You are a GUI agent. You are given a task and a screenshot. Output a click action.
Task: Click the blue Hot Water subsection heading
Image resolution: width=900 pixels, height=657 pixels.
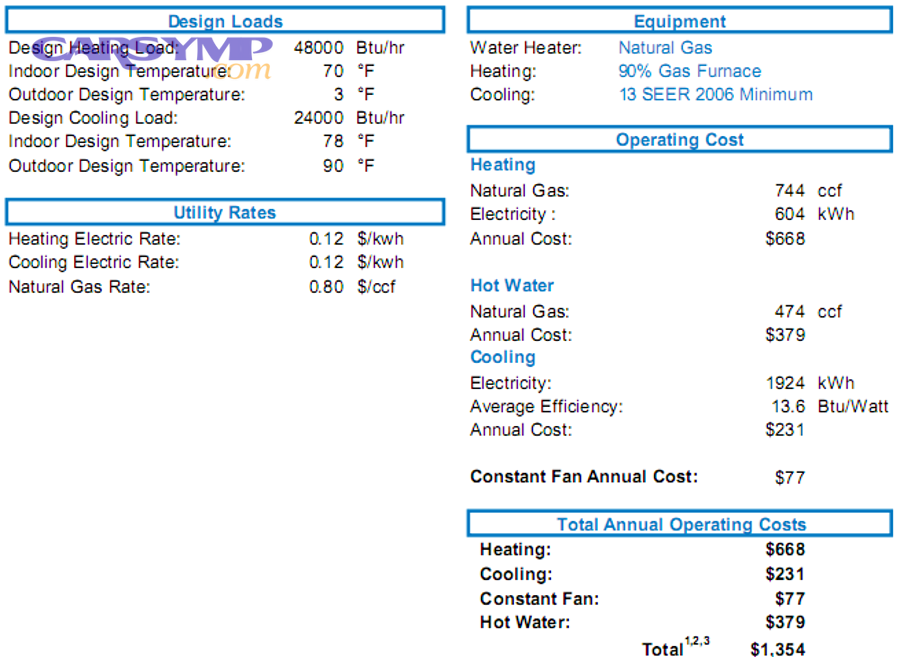512,286
